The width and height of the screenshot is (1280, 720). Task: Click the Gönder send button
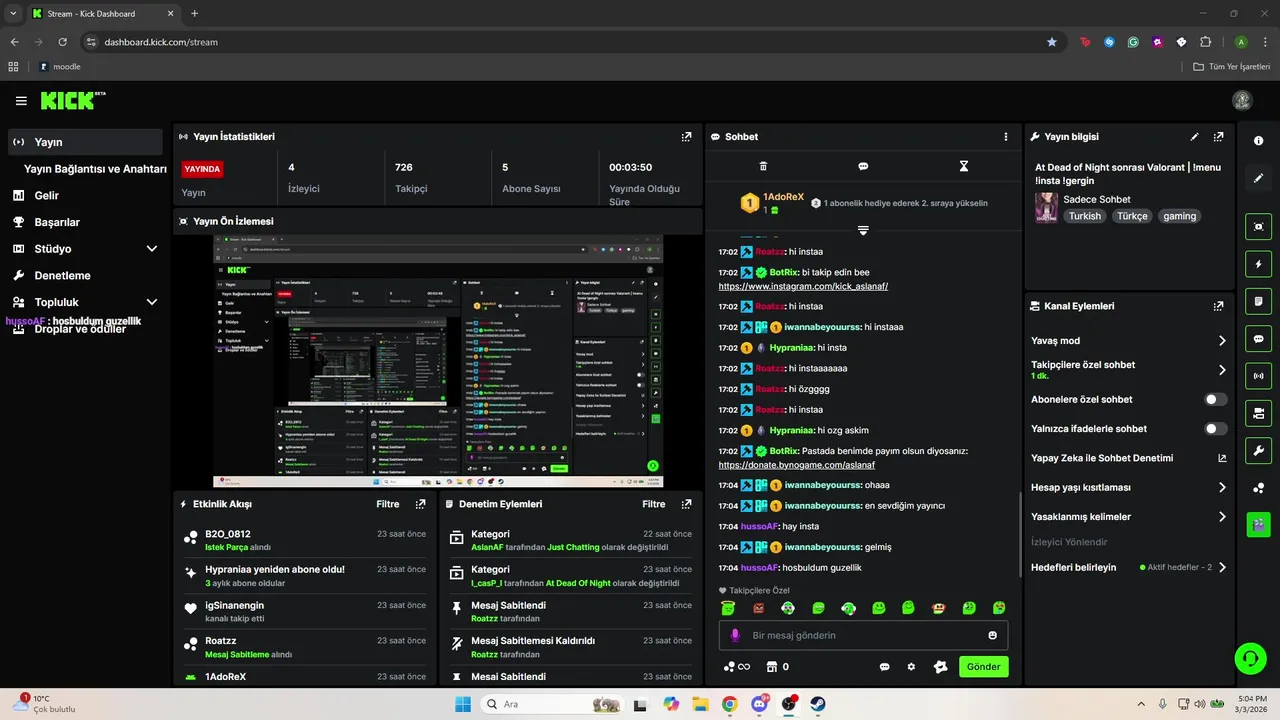pyautogui.click(x=983, y=667)
